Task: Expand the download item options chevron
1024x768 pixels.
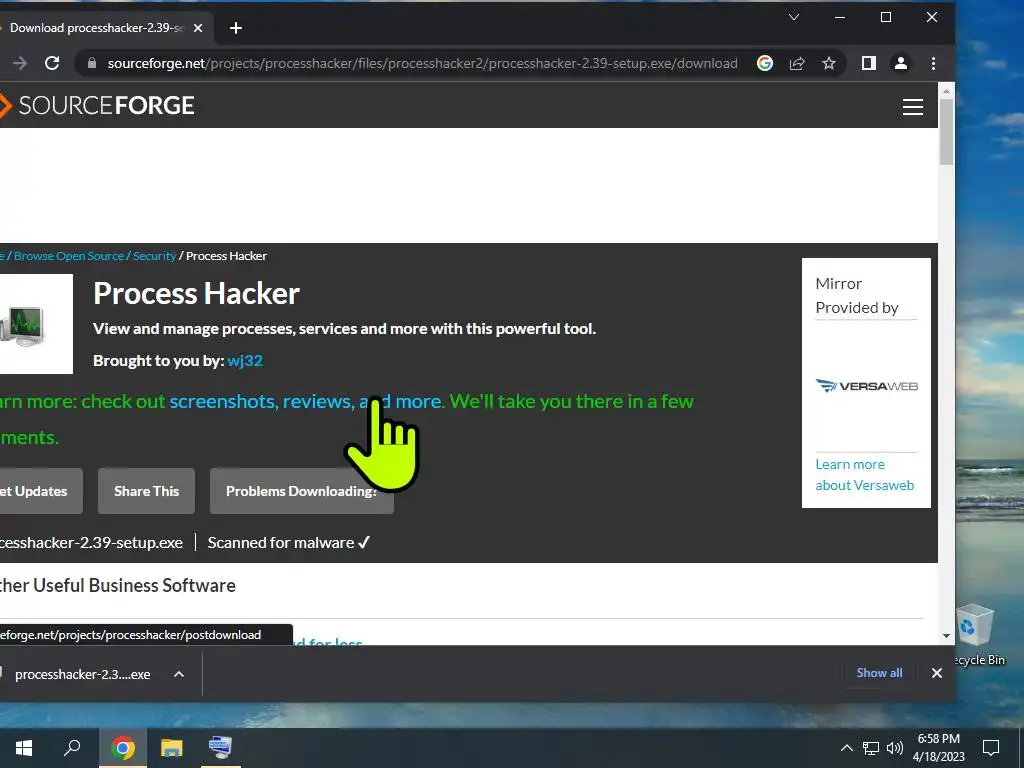Action: click(179, 674)
